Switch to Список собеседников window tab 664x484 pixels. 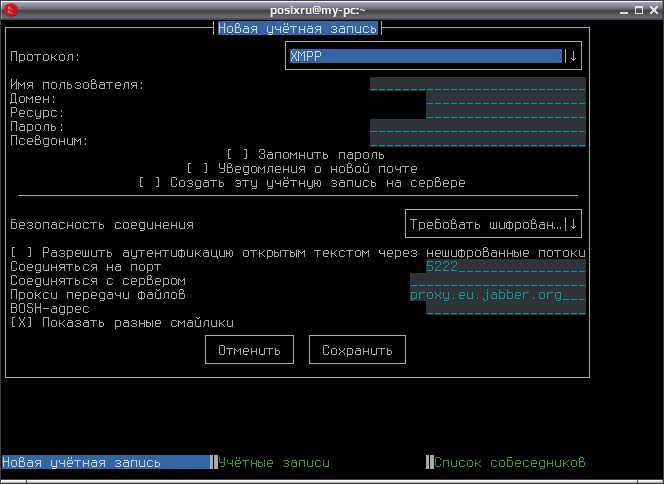point(510,462)
